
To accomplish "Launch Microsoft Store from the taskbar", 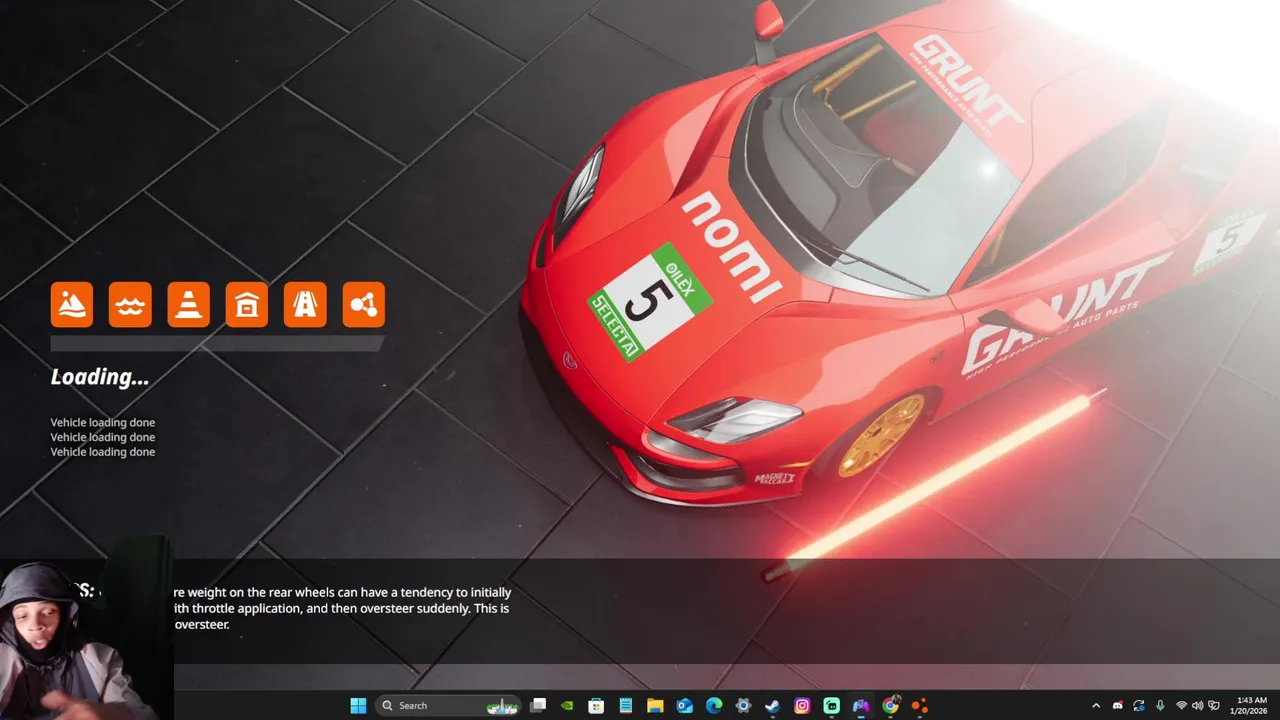I will click(596, 705).
